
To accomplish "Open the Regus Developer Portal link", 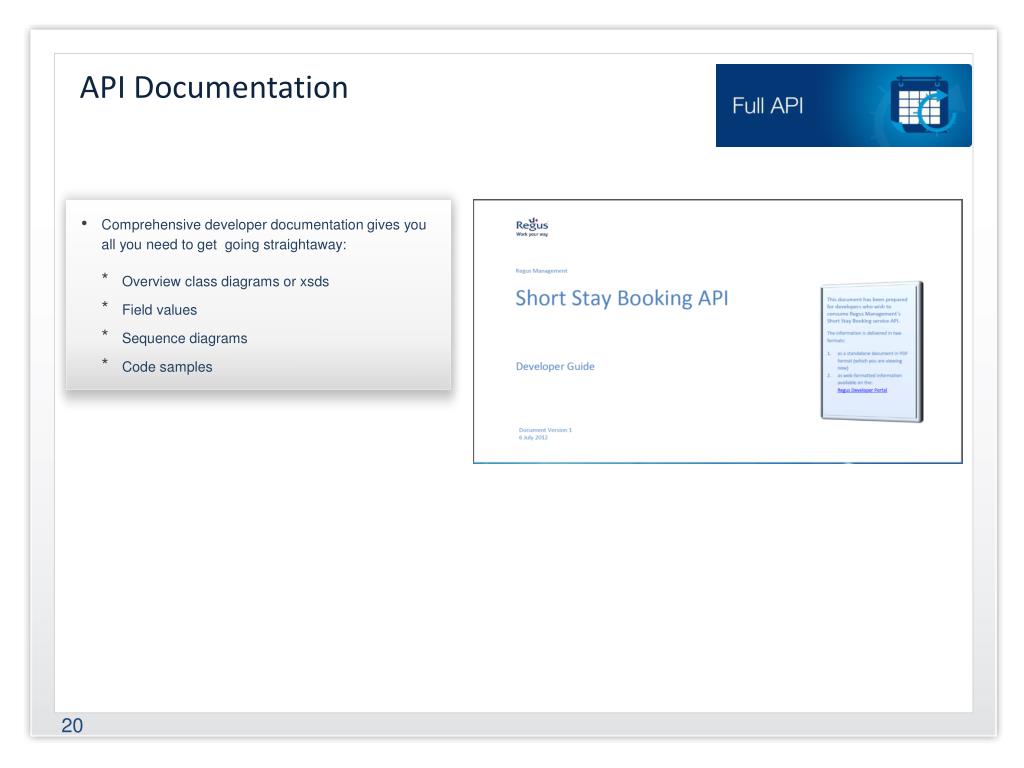I will tap(862, 390).
